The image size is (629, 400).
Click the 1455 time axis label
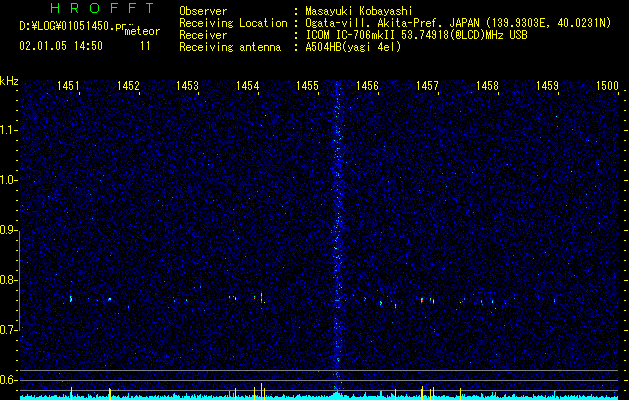point(307,85)
